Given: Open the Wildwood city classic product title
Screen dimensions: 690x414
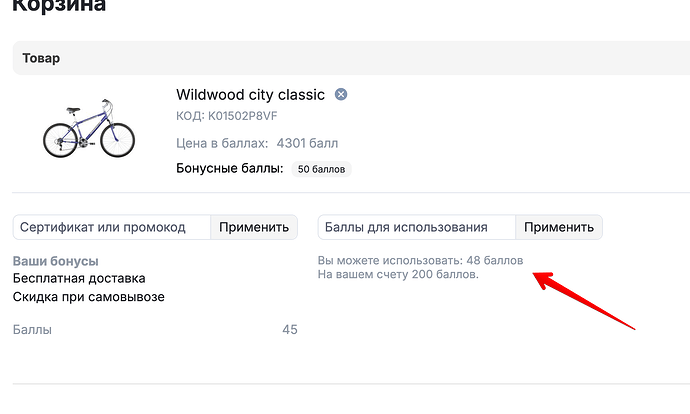Looking at the screenshot, I should coord(250,95).
